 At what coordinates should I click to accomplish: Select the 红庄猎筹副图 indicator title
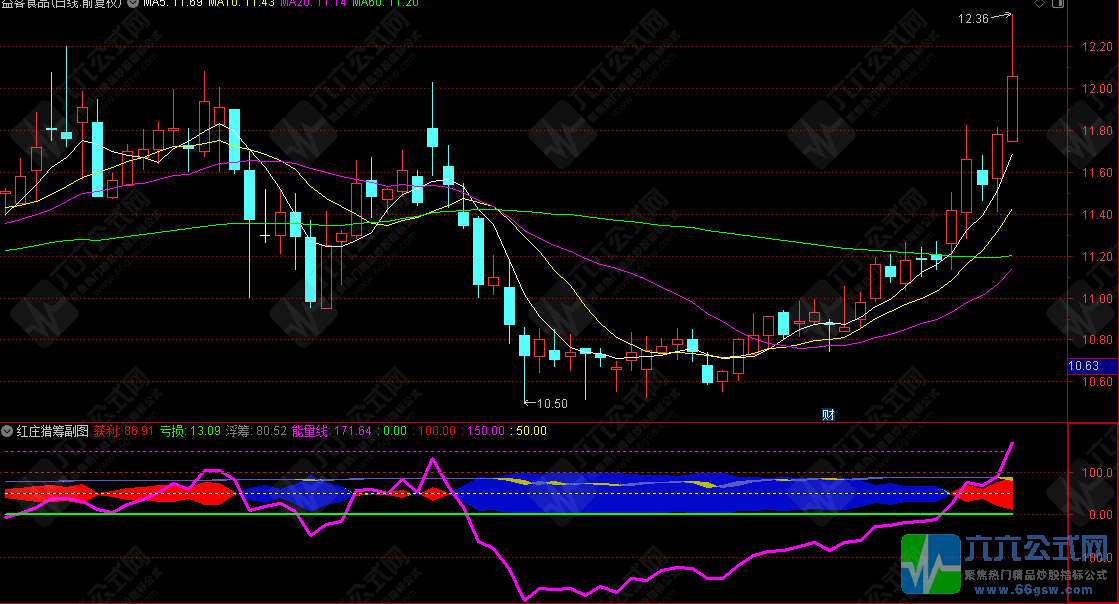pos(52,431)
